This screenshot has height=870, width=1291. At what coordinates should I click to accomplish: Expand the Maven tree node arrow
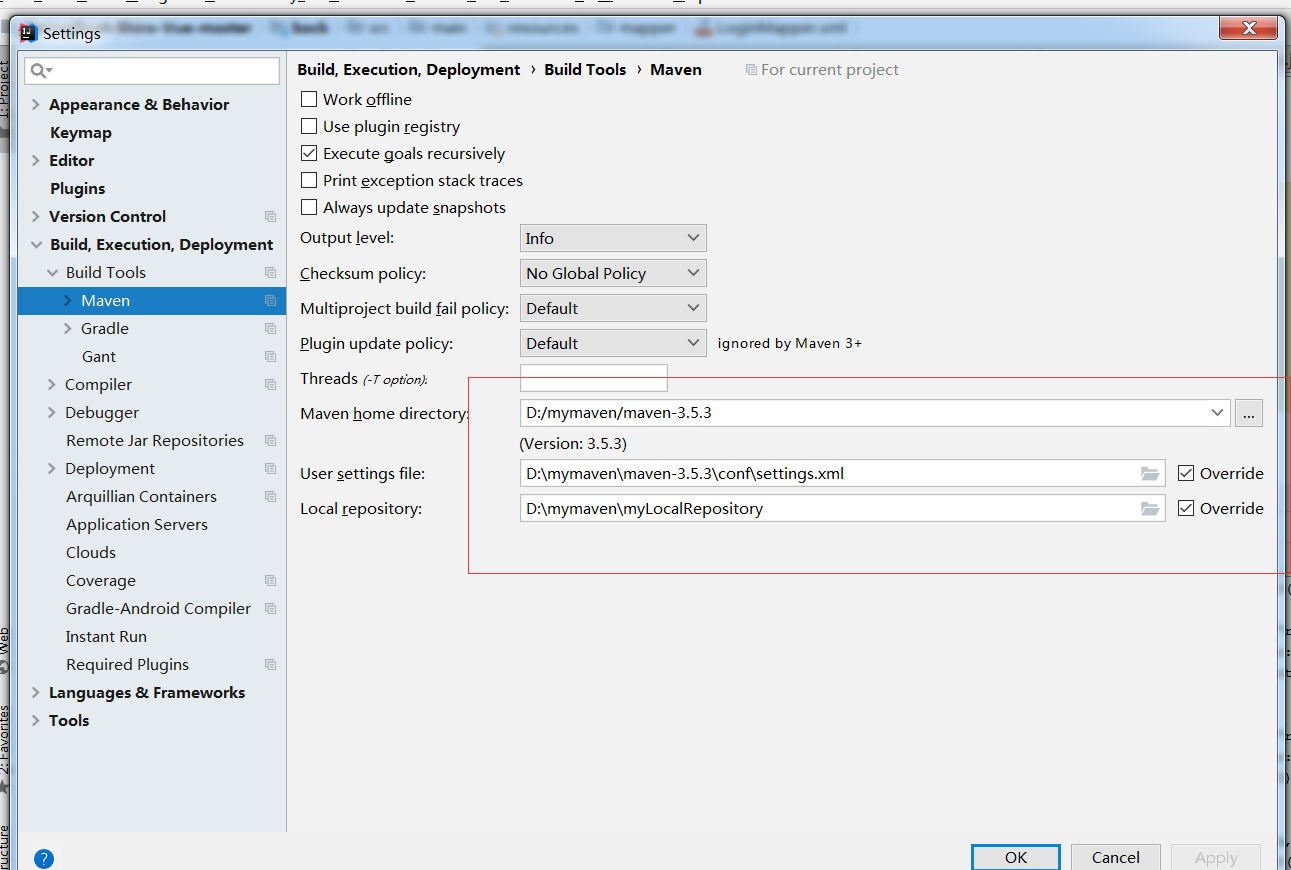click(x=68, y=300)
